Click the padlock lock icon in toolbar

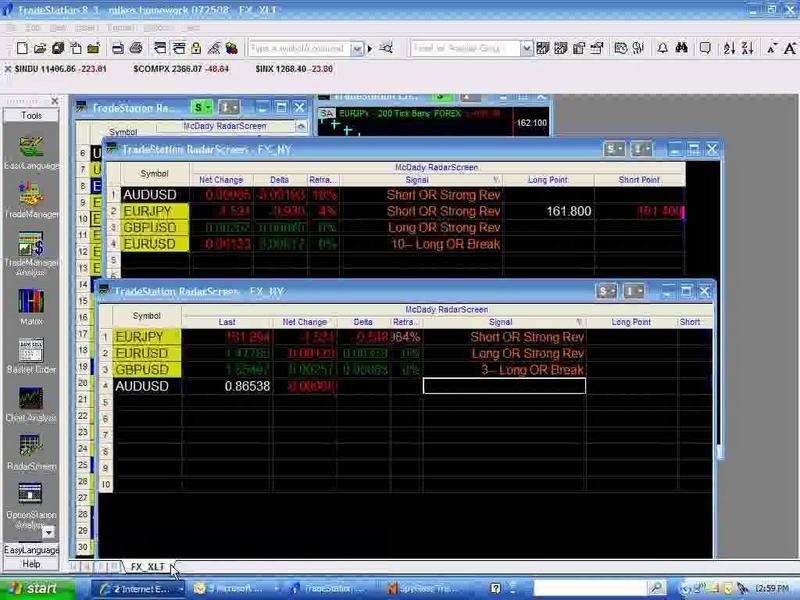point(196,48)
